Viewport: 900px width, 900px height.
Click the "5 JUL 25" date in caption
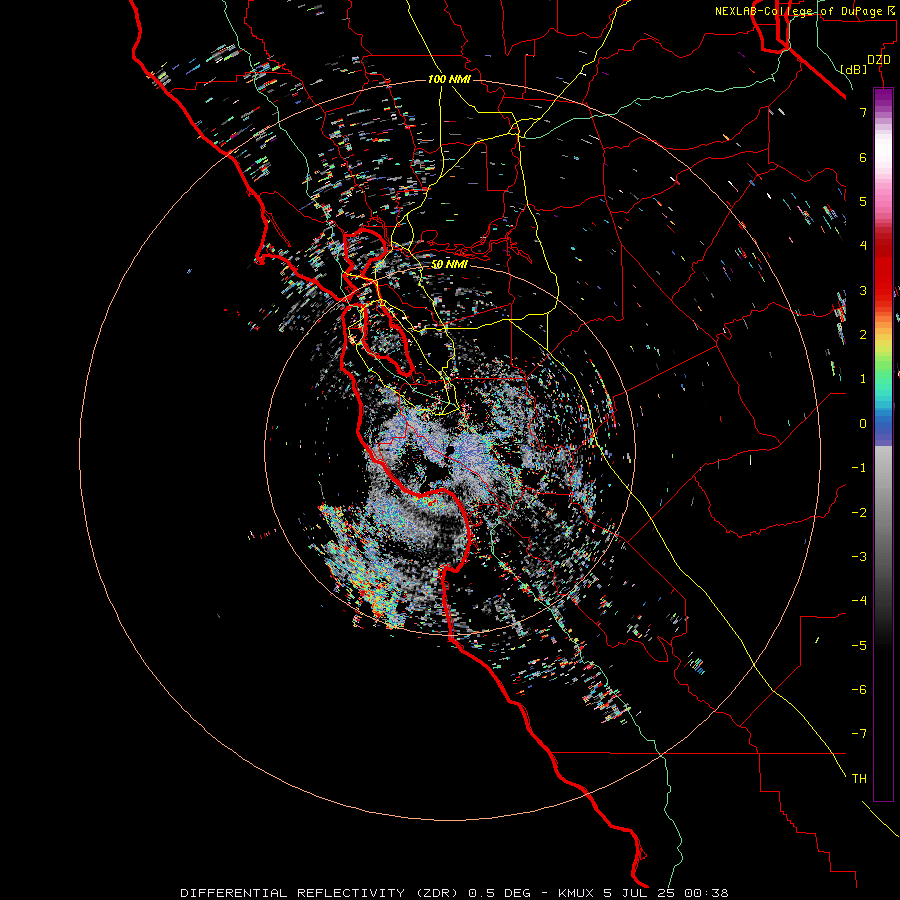640,893
